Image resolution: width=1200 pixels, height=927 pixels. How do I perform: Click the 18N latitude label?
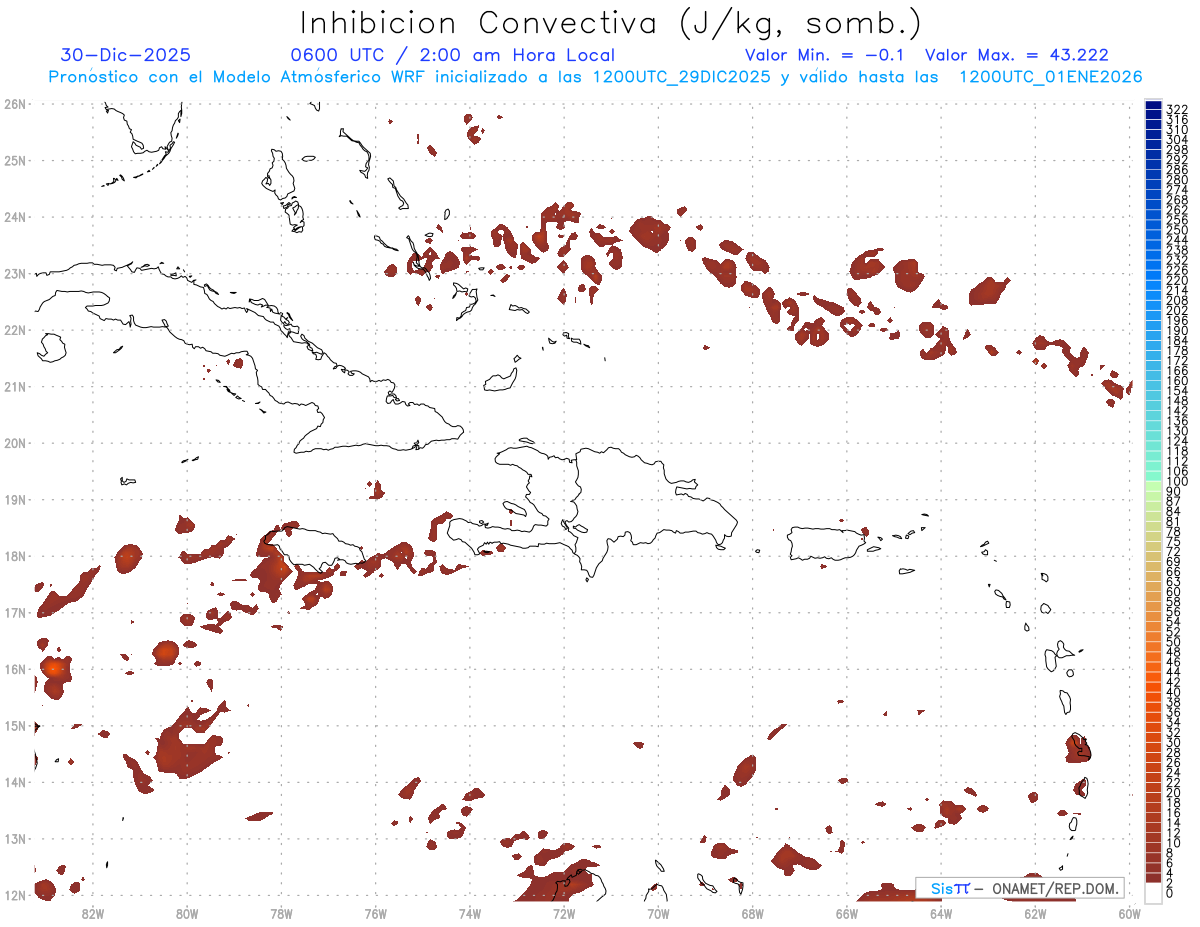click(15, 556)
